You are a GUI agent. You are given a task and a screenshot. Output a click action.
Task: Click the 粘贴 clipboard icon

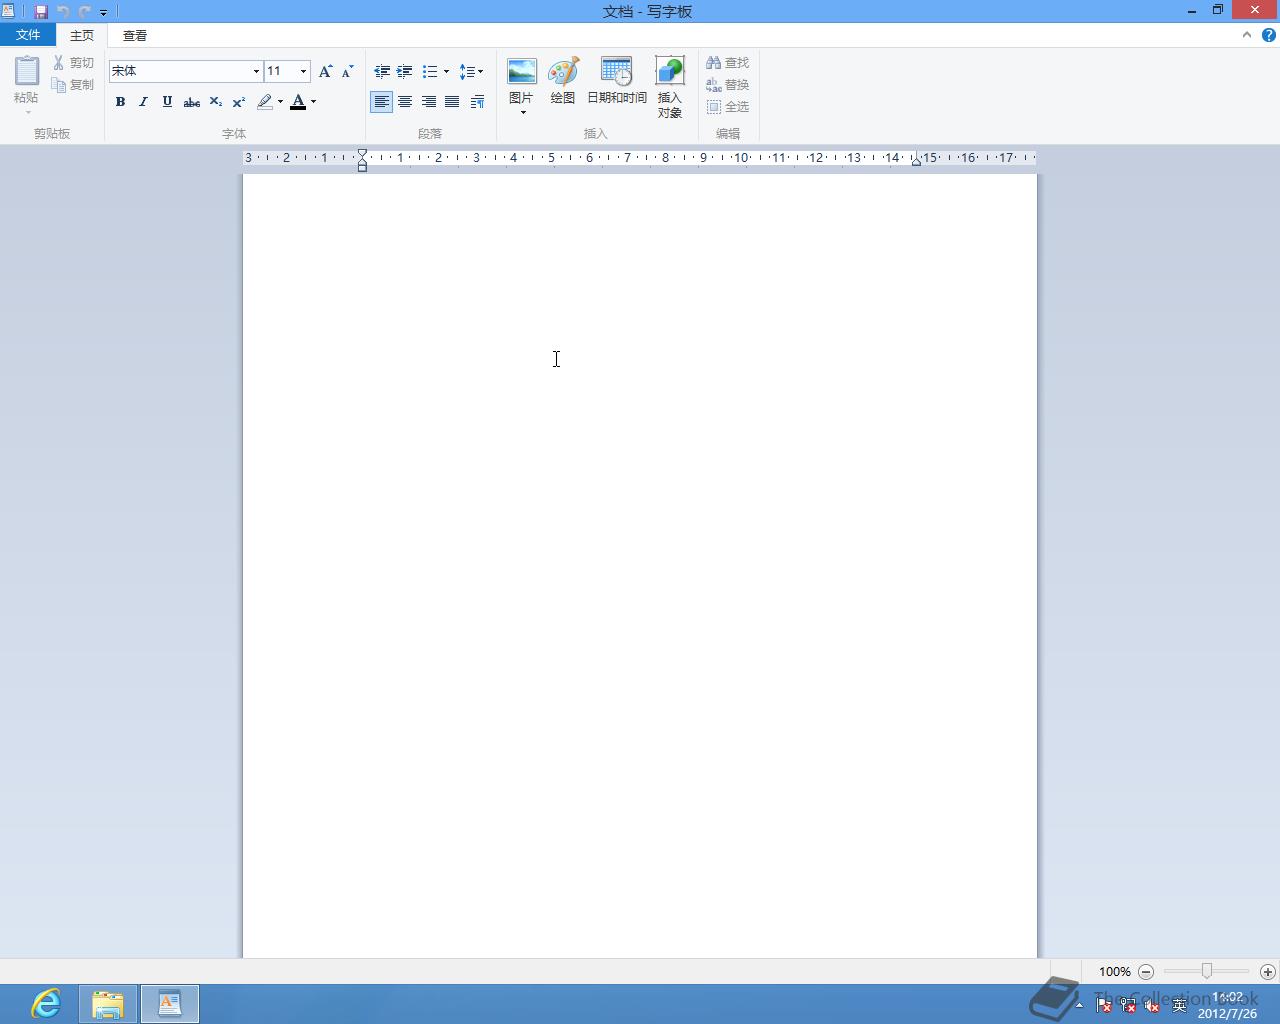[x=27, y=71]
